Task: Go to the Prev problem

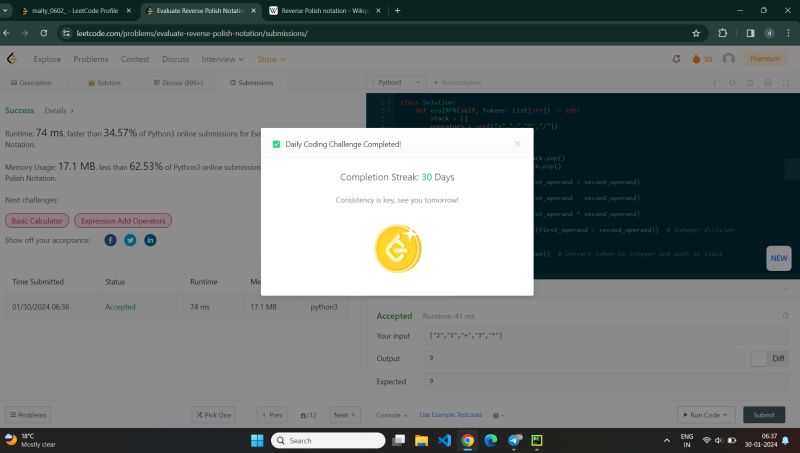Action: (x=272, y=415)
